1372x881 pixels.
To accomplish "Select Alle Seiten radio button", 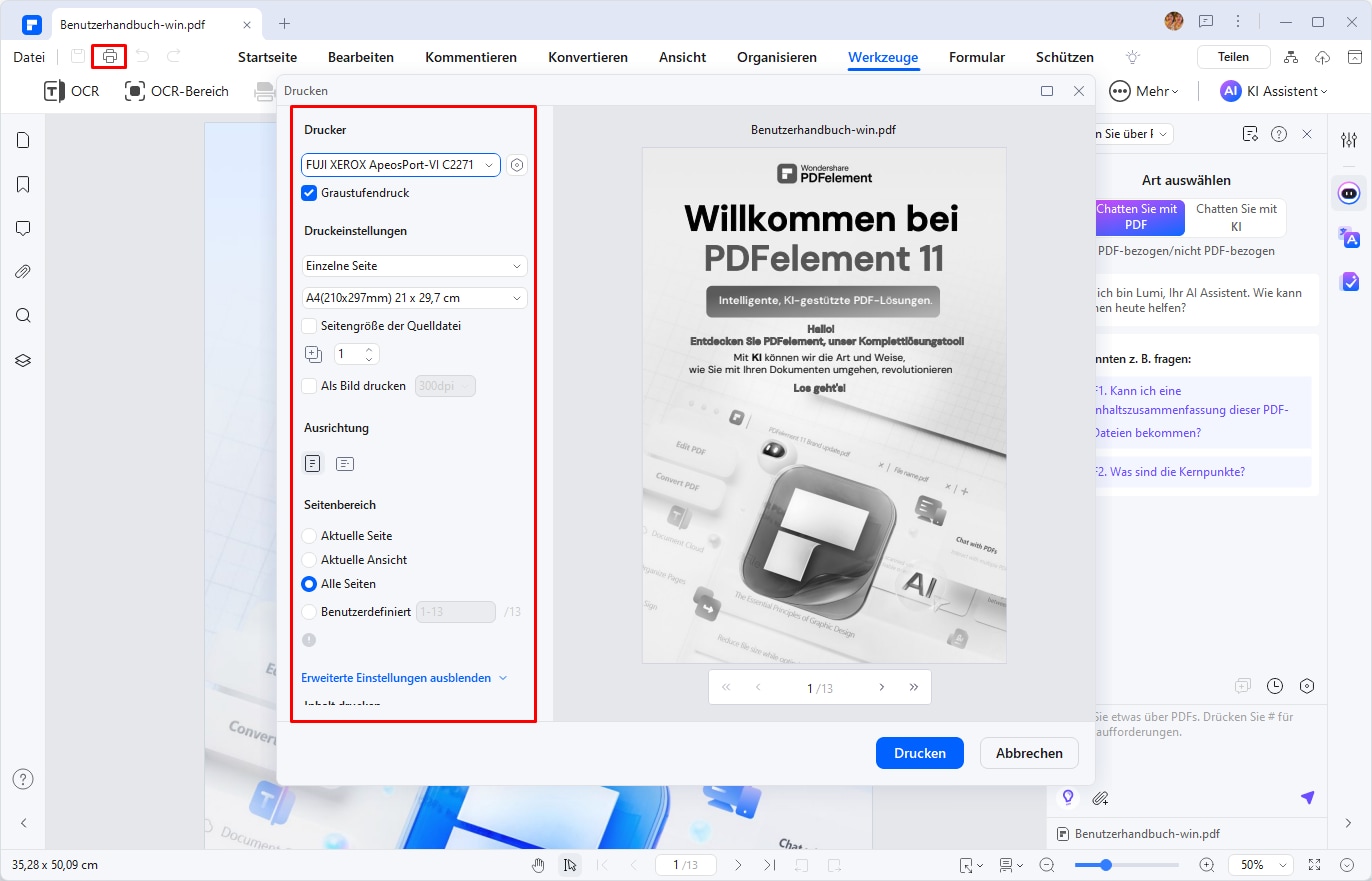I will (x=310, y=584).
